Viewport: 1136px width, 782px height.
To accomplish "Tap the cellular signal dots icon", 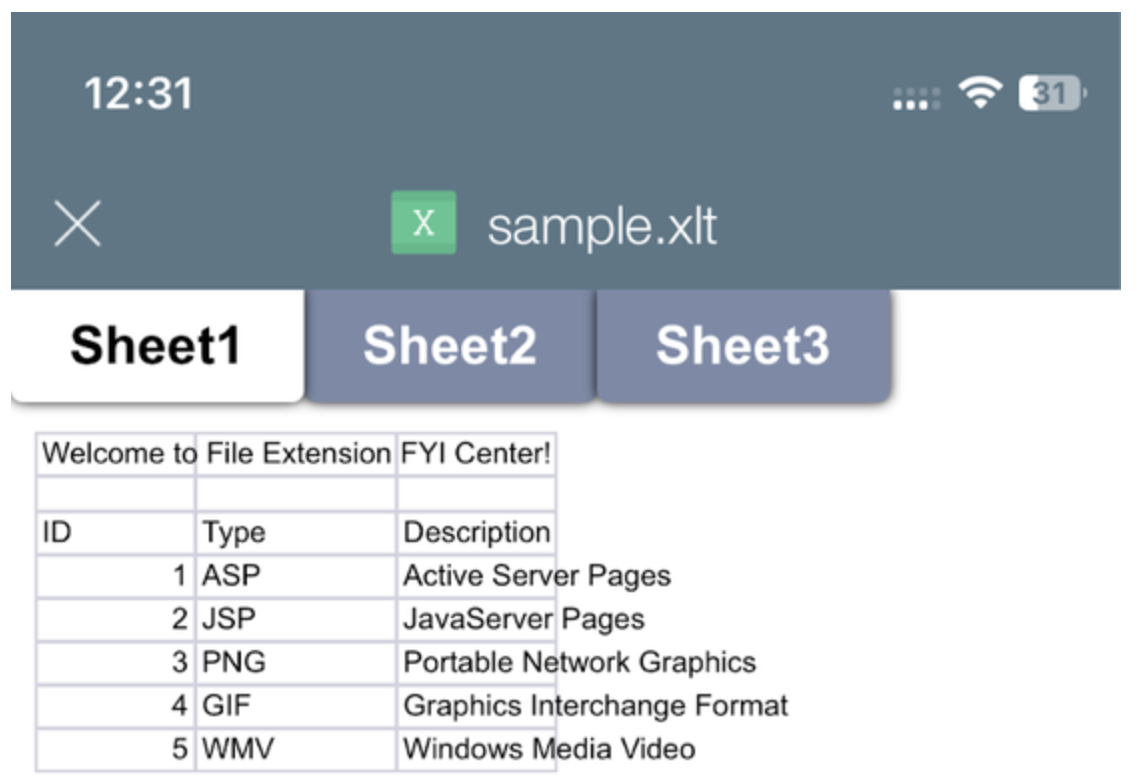I will (916, 98).
